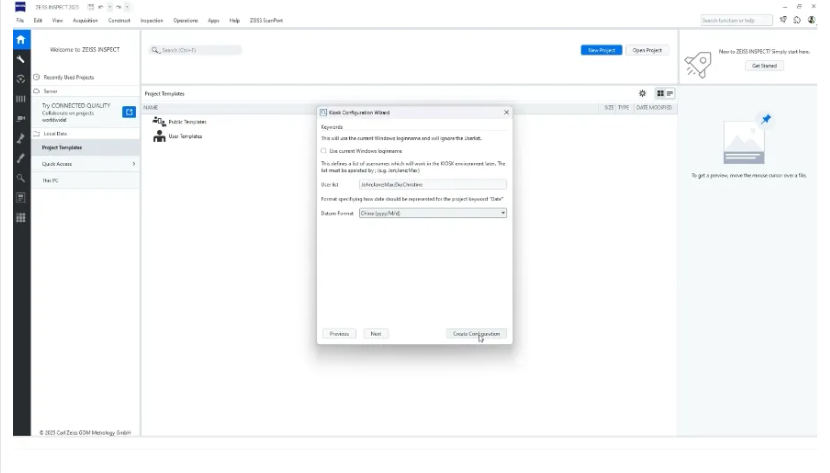
Task: Click the Search (Ctrl+F) field
Action: 195,50
